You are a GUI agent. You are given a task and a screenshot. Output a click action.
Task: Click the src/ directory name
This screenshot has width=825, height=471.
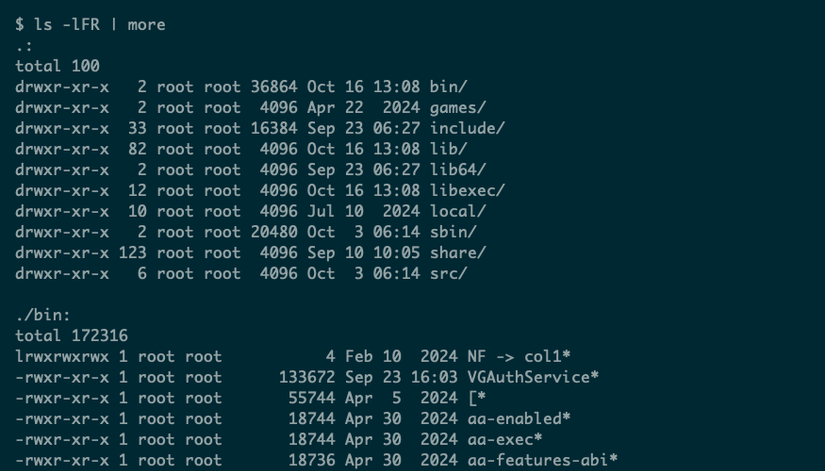coord(447,273)
